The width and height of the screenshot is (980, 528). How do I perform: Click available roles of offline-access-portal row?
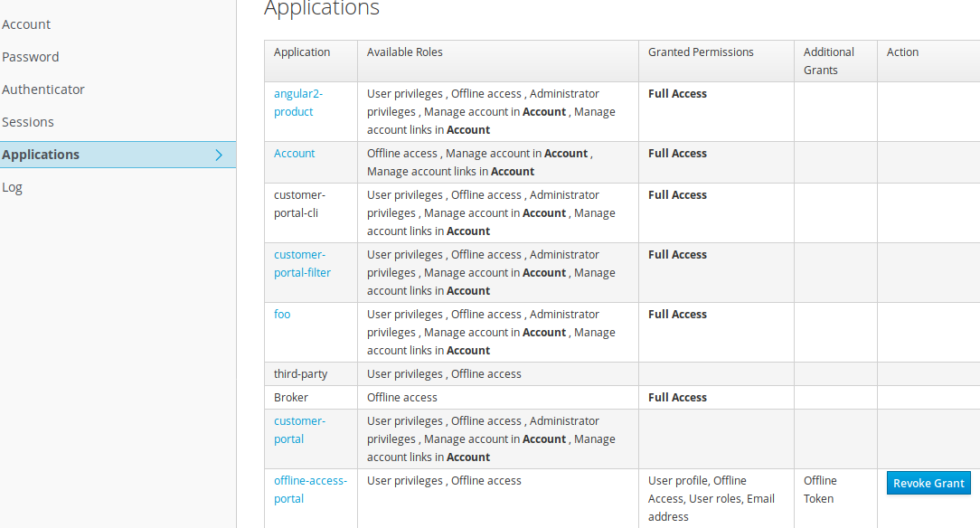[x=444, y=481]
